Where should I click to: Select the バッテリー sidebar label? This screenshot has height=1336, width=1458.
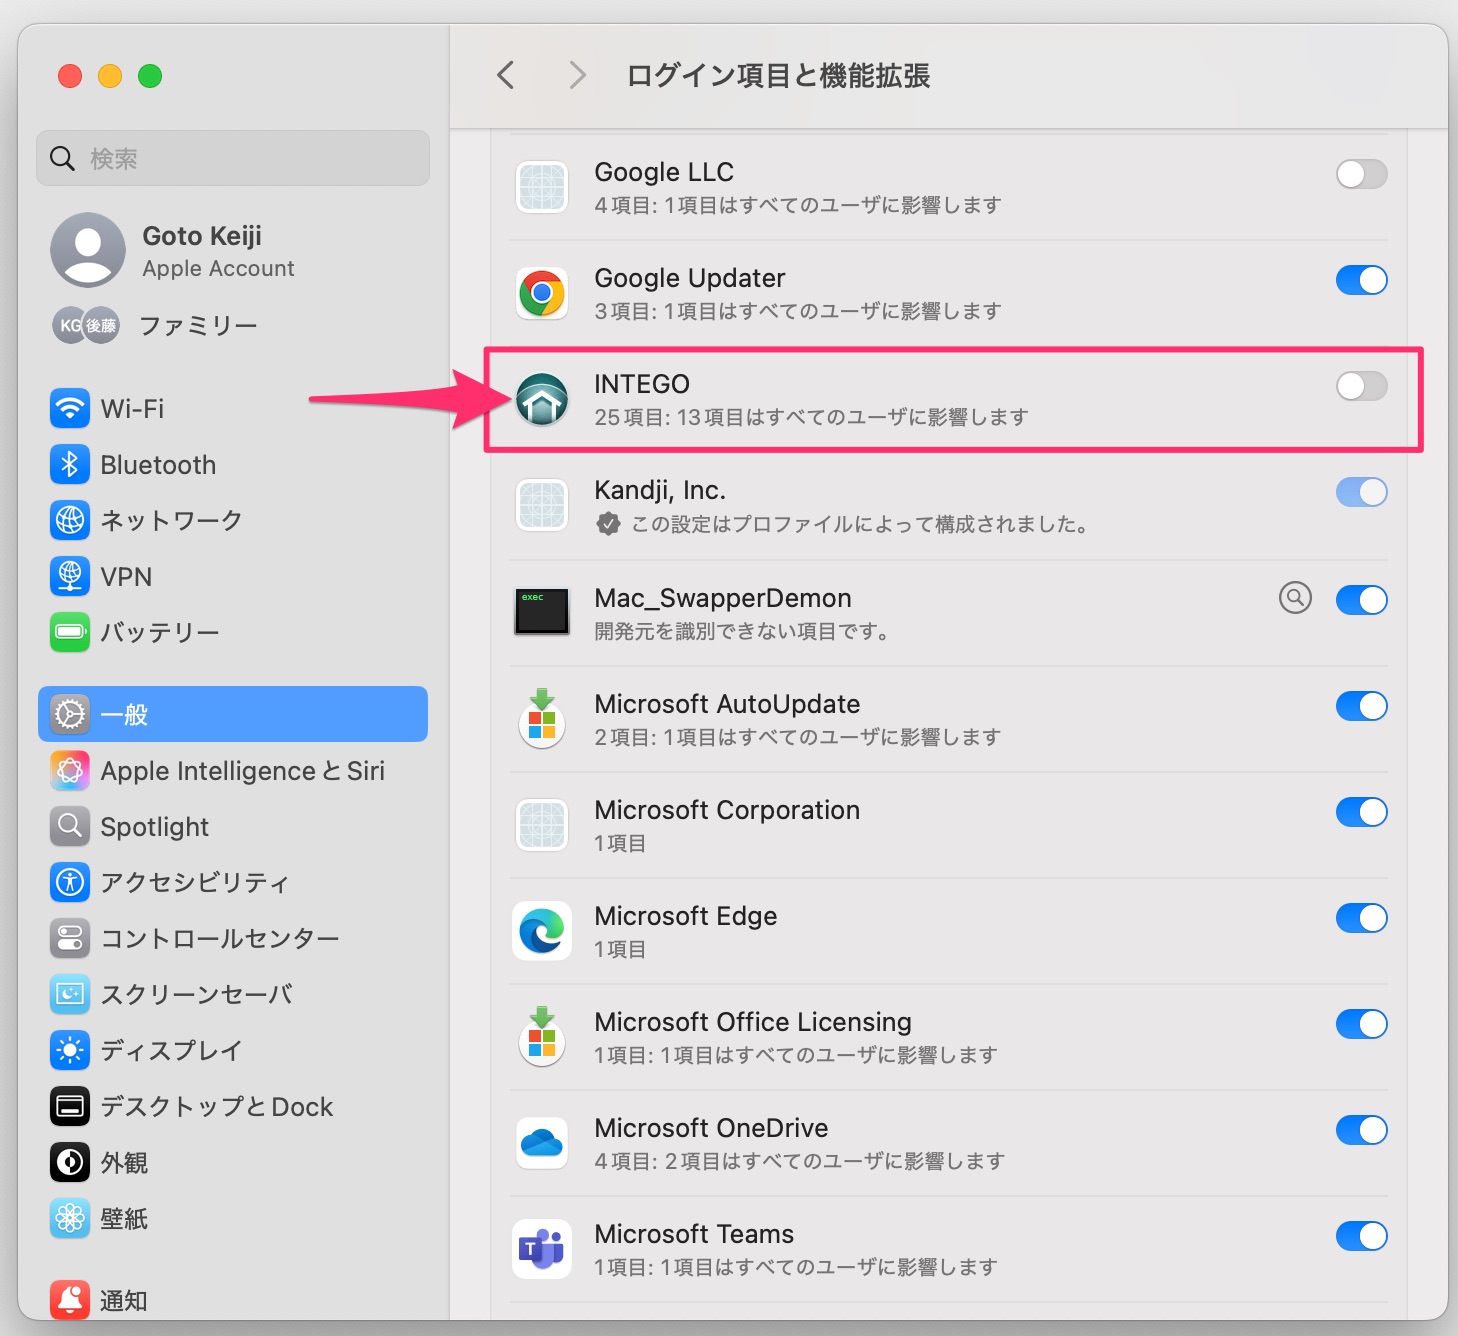(160, 632)
